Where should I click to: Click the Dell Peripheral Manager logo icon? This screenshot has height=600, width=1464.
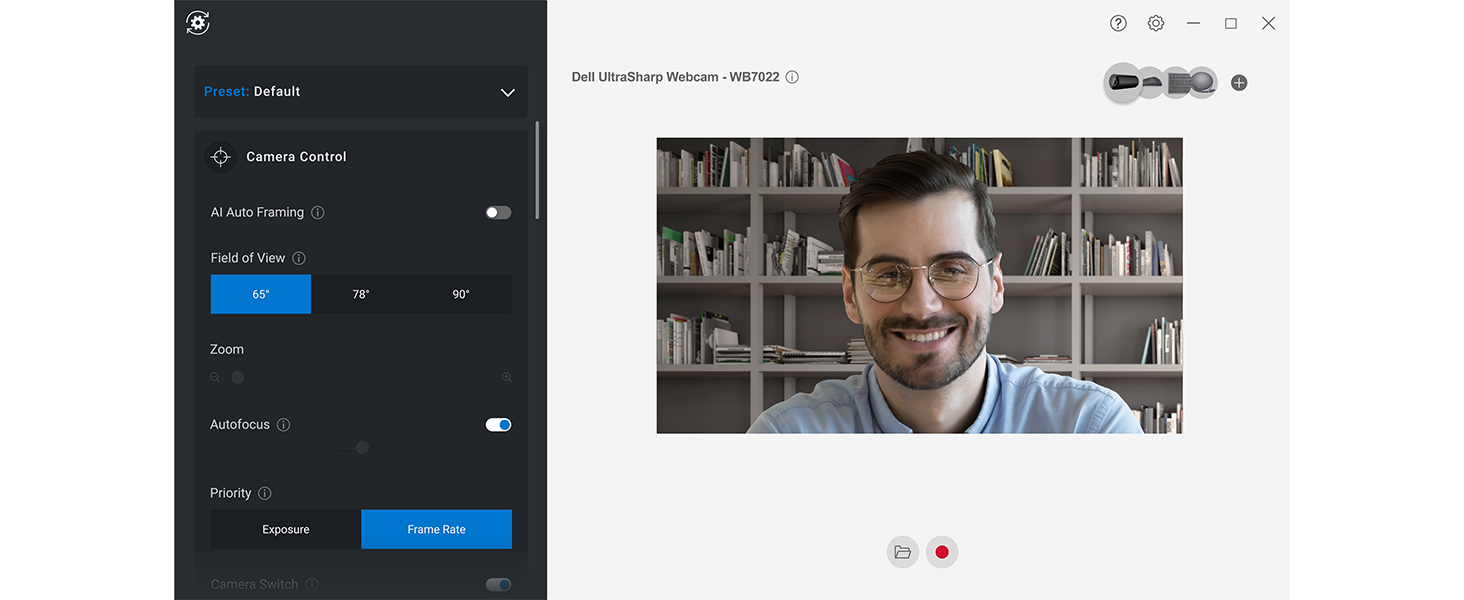198,23
